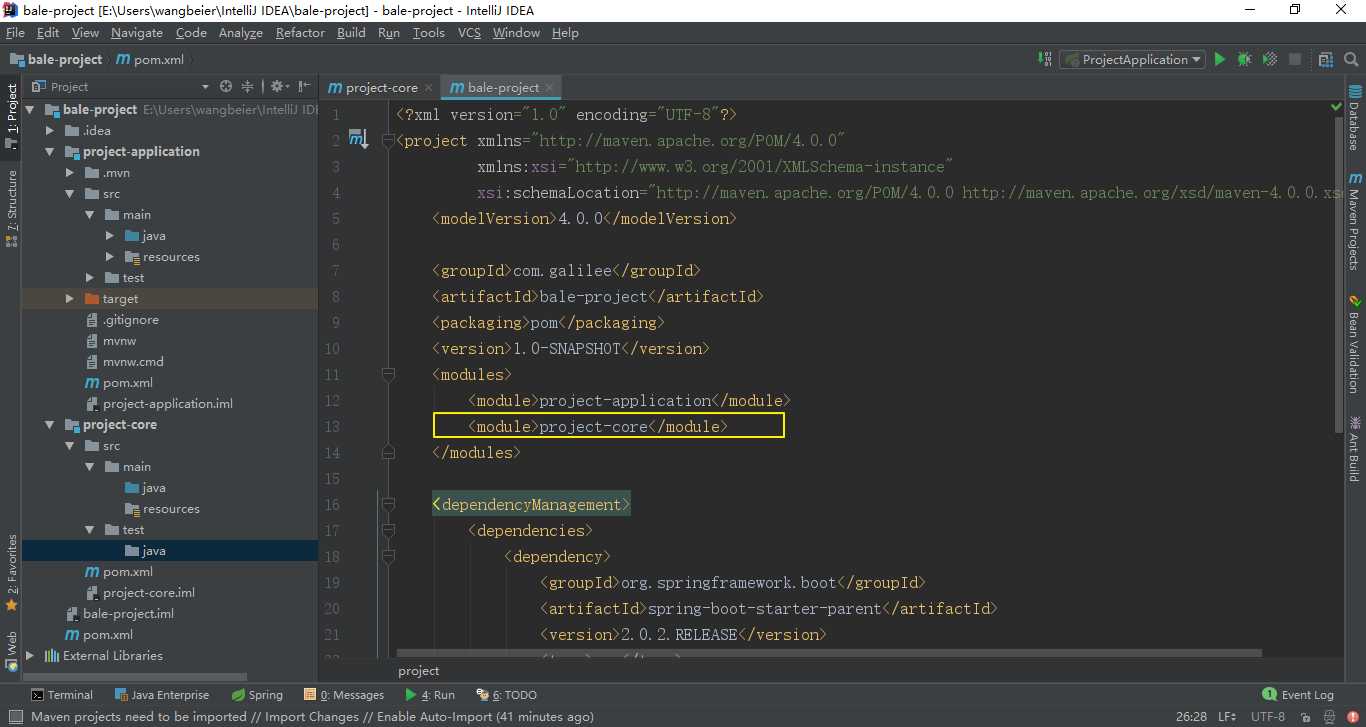Open the Java Enterprise tool window
1366x727 pixels.
tap(162, 695)
